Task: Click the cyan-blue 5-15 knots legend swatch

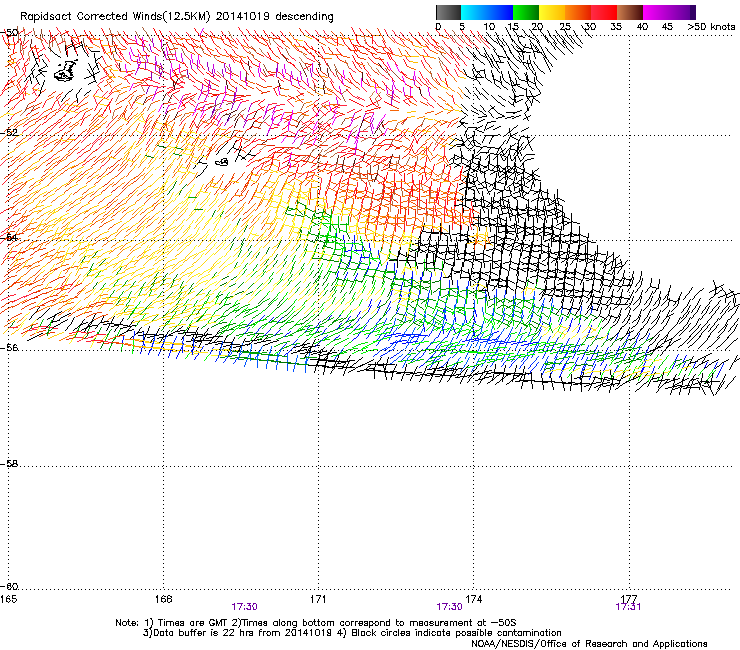Action: (x=487, y=12)
